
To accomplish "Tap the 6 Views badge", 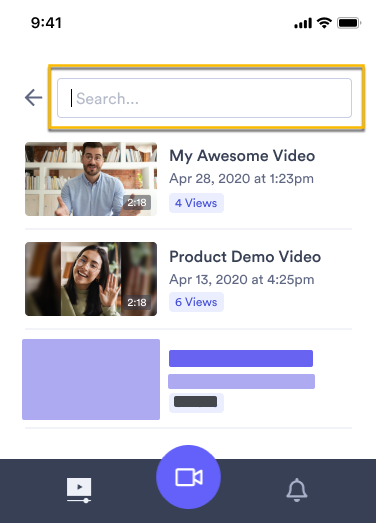I will (x=196, y=302).
